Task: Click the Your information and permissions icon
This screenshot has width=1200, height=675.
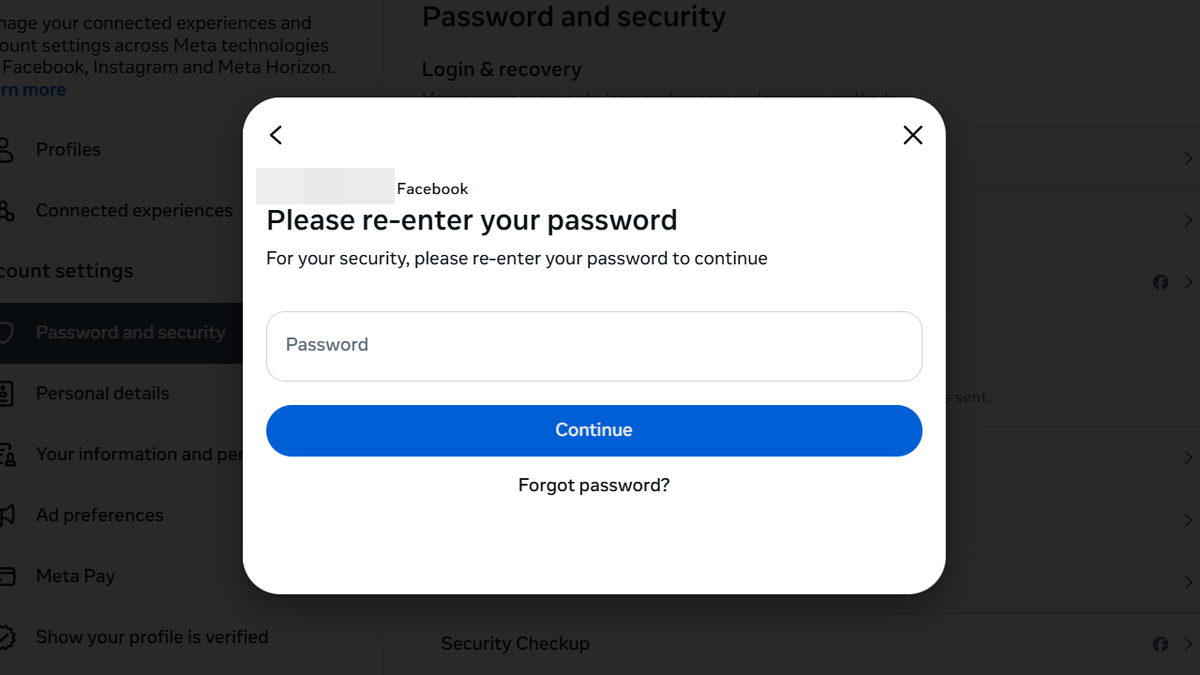Action: pyautogui.click(x=8, y=454)
